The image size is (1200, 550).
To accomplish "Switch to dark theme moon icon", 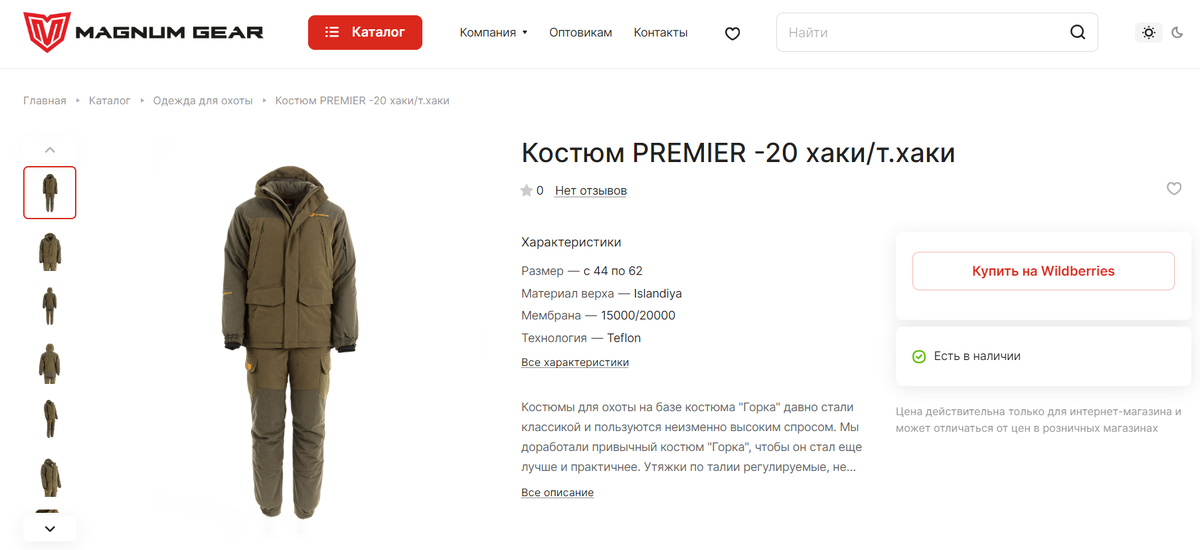I will pos(1177,32).
